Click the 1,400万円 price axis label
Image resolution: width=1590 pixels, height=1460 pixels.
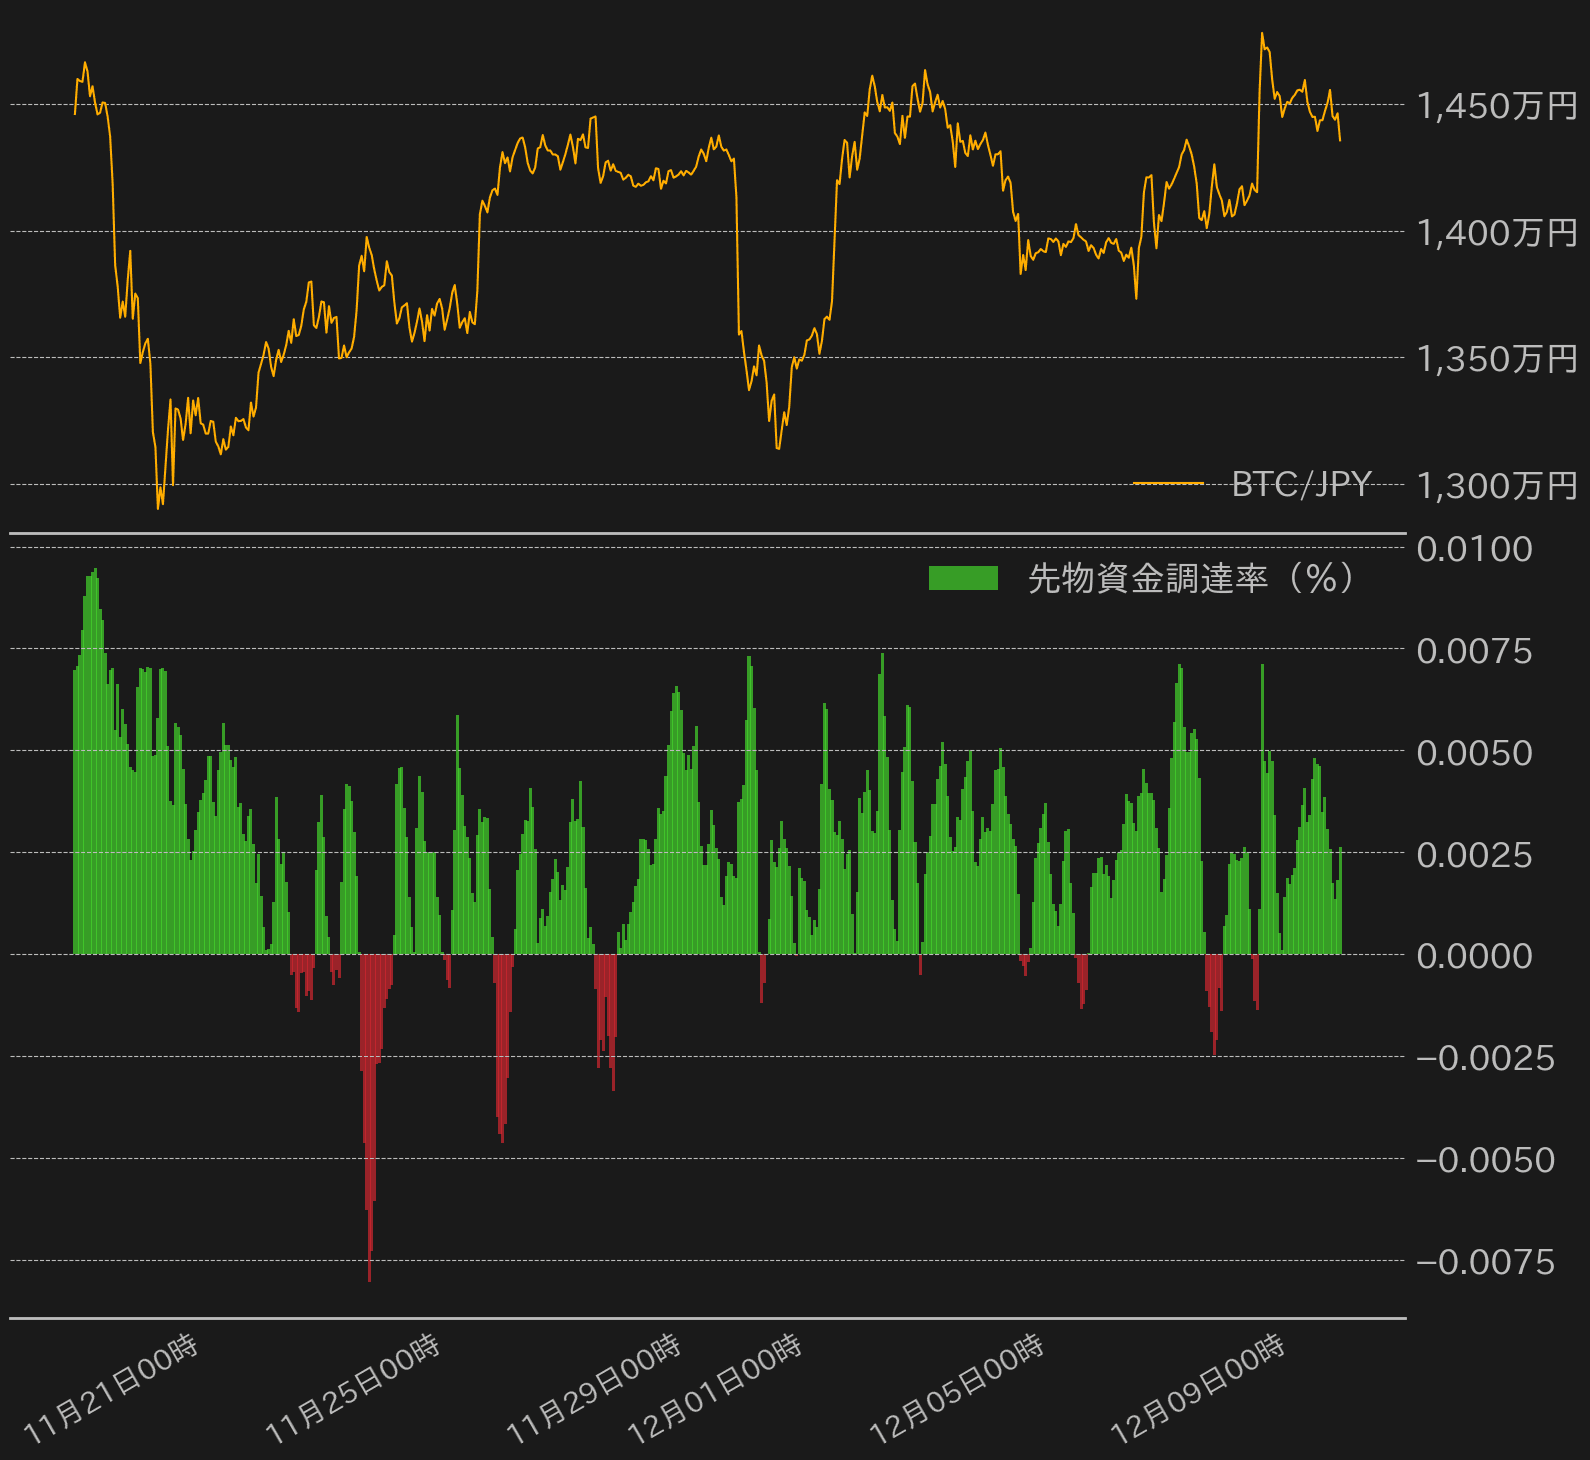tap(1496, 233)
